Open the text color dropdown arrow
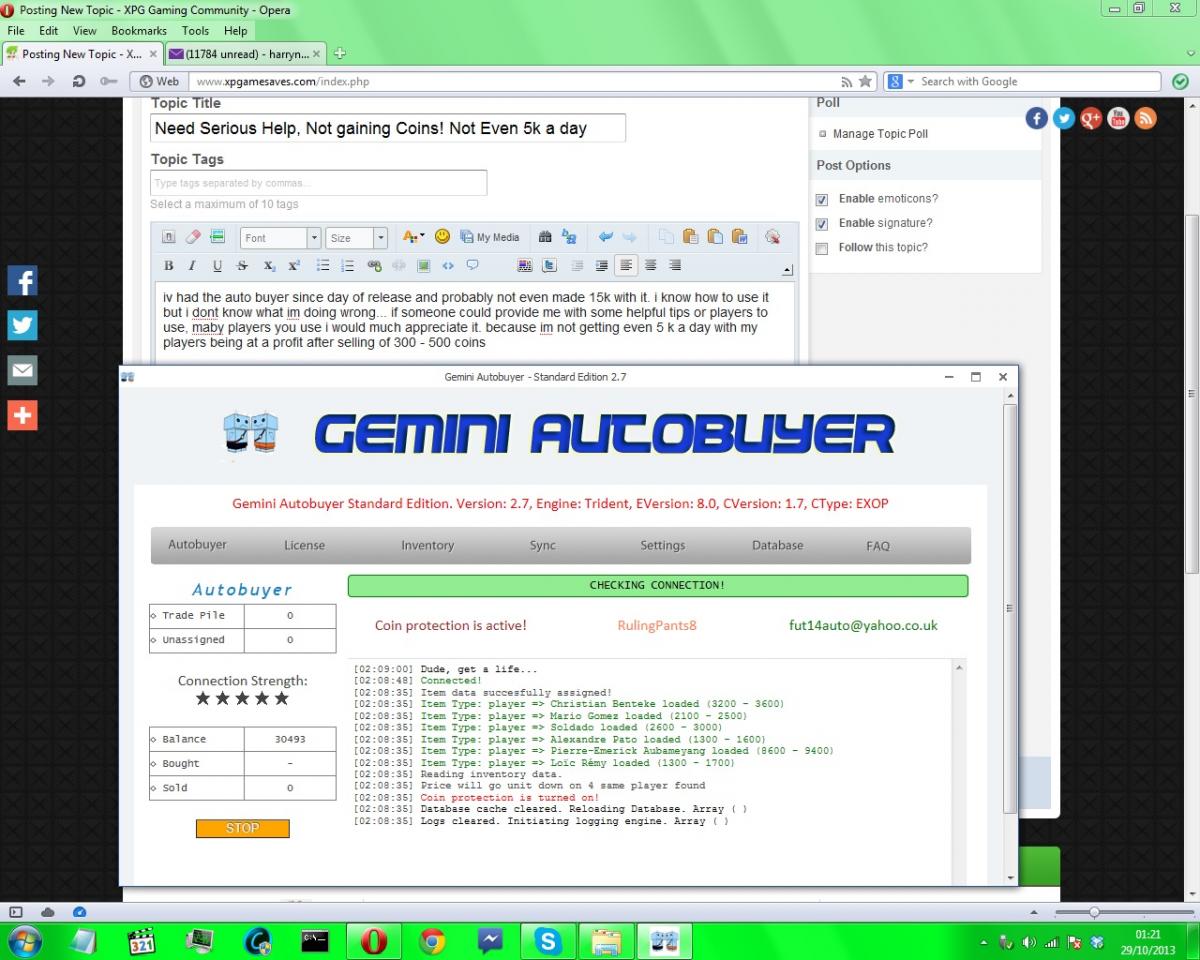Screen dimensions: 1200x960 coord(422,237)
